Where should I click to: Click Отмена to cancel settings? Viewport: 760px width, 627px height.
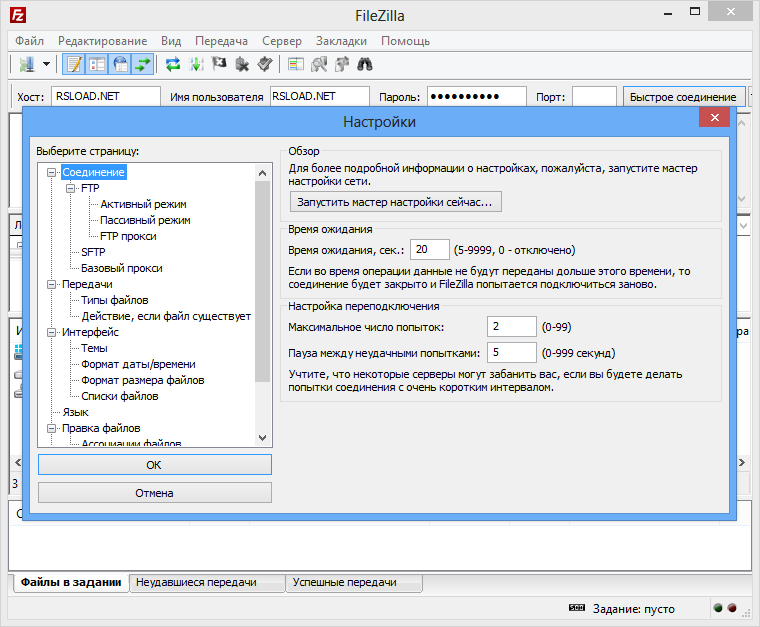pos(155,493)
